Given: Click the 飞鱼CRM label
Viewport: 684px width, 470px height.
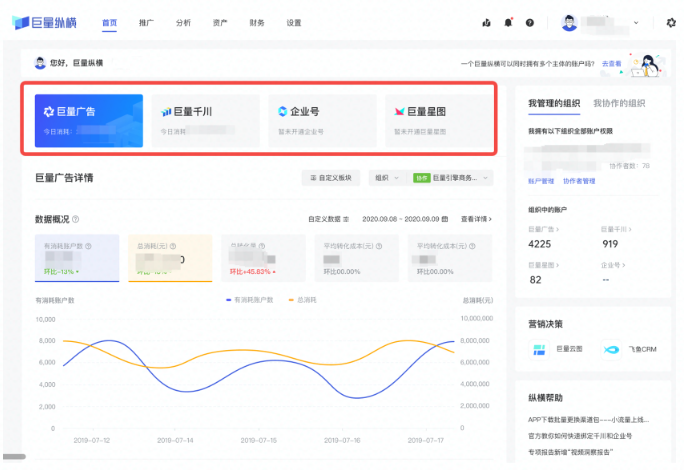Looking at the screenshot, I should 642,349.
